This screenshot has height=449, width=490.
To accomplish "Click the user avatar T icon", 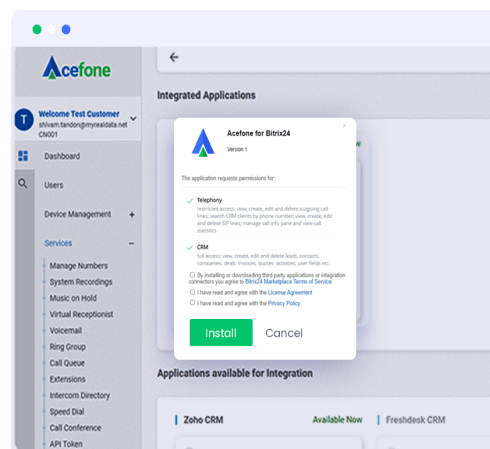I will [x=24, y=119].
